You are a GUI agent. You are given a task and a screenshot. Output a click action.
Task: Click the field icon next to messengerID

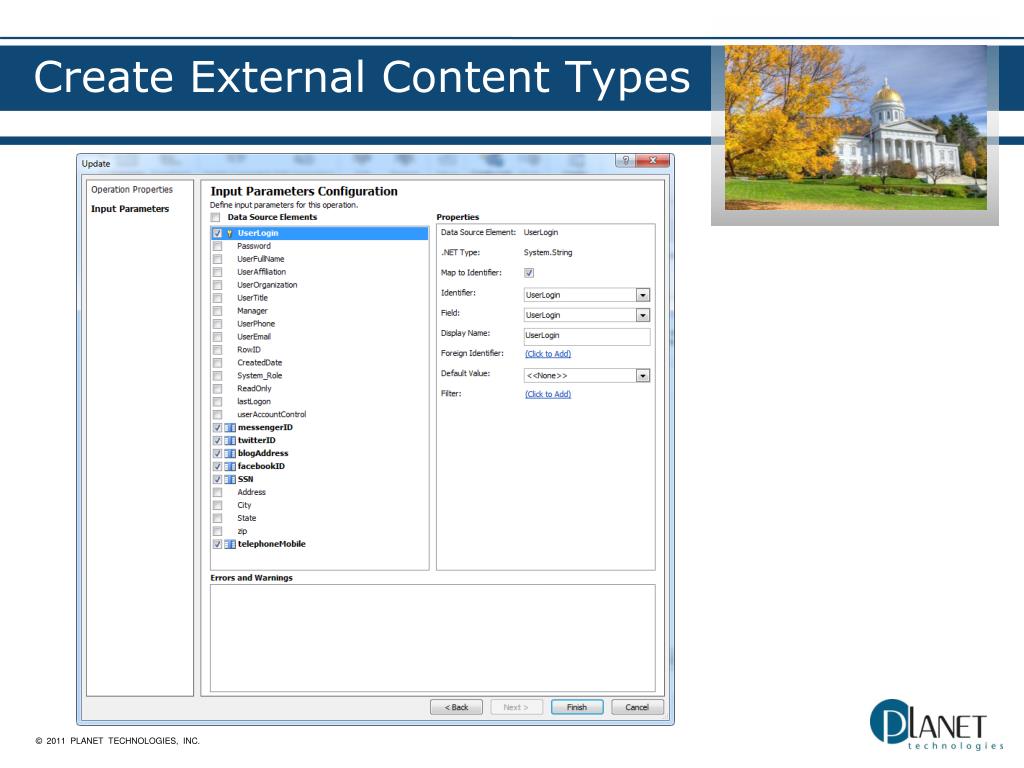tap(230, 427)
